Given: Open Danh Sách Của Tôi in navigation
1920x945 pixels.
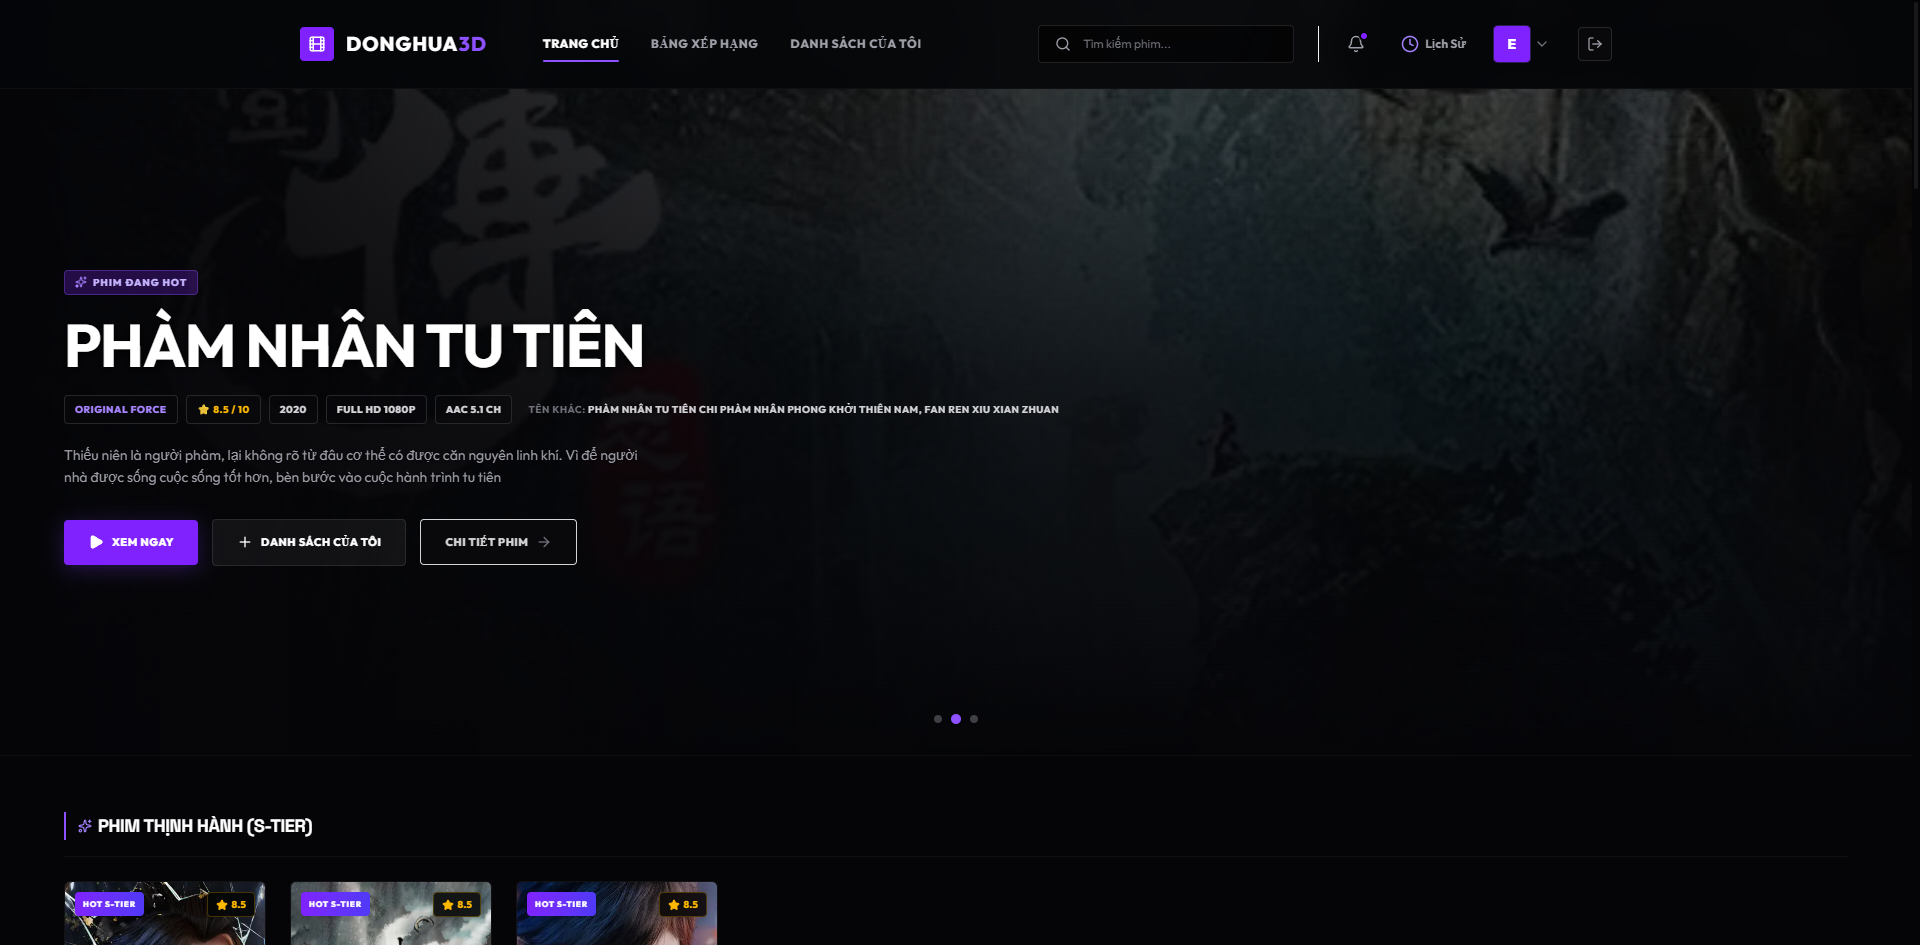Looking at the screenshot, I should coord(856,44).
